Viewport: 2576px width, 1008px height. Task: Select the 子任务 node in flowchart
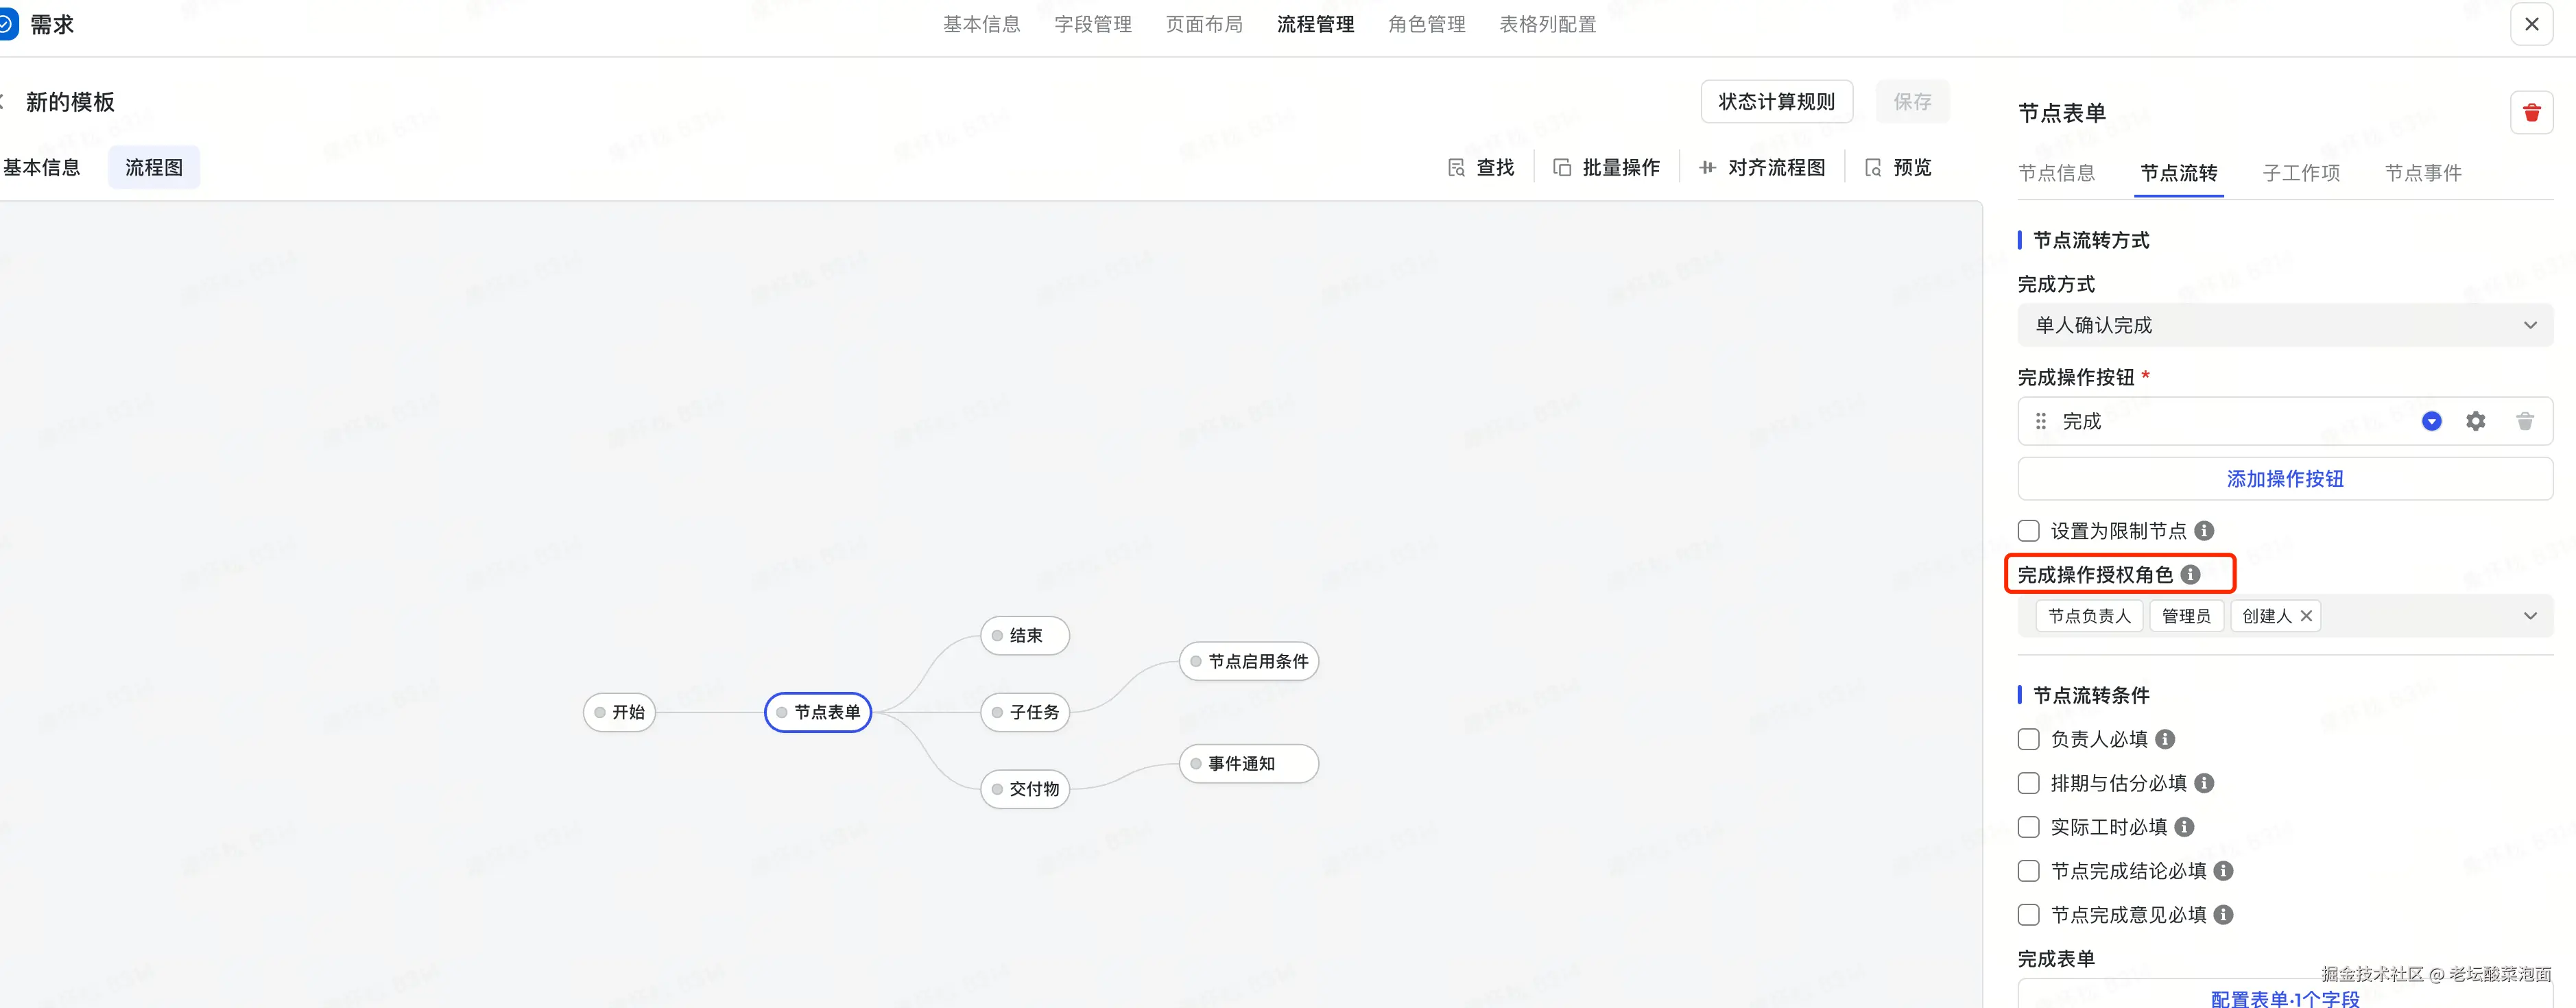[1026, 712]
